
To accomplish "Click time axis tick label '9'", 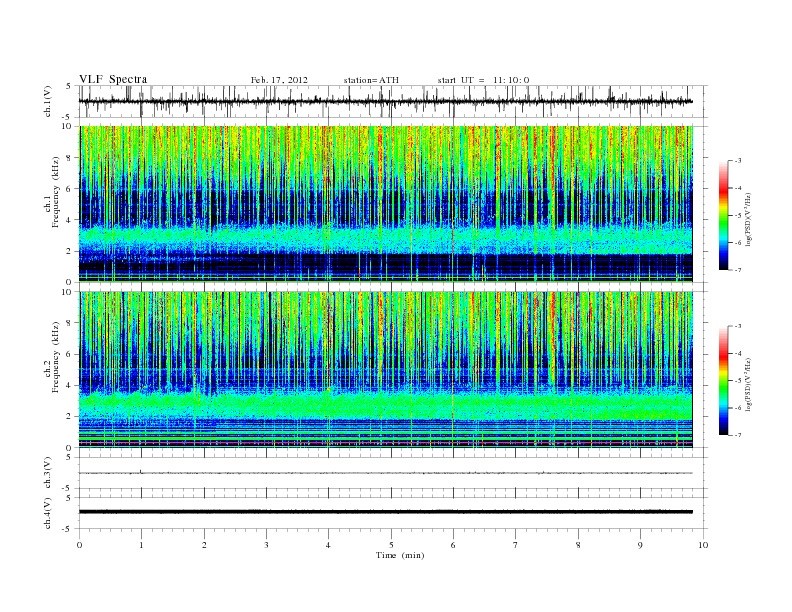I will coord(640,545).
